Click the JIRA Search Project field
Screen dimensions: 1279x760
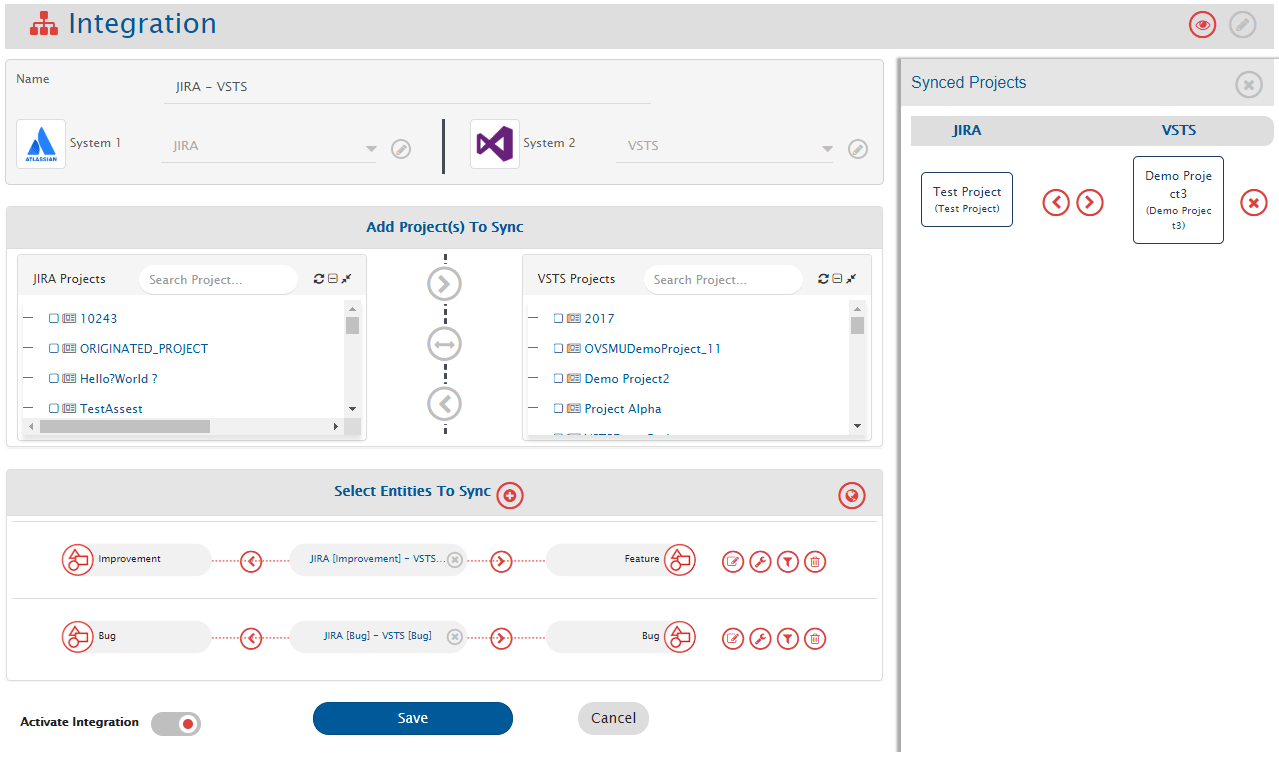coord(218,280)
